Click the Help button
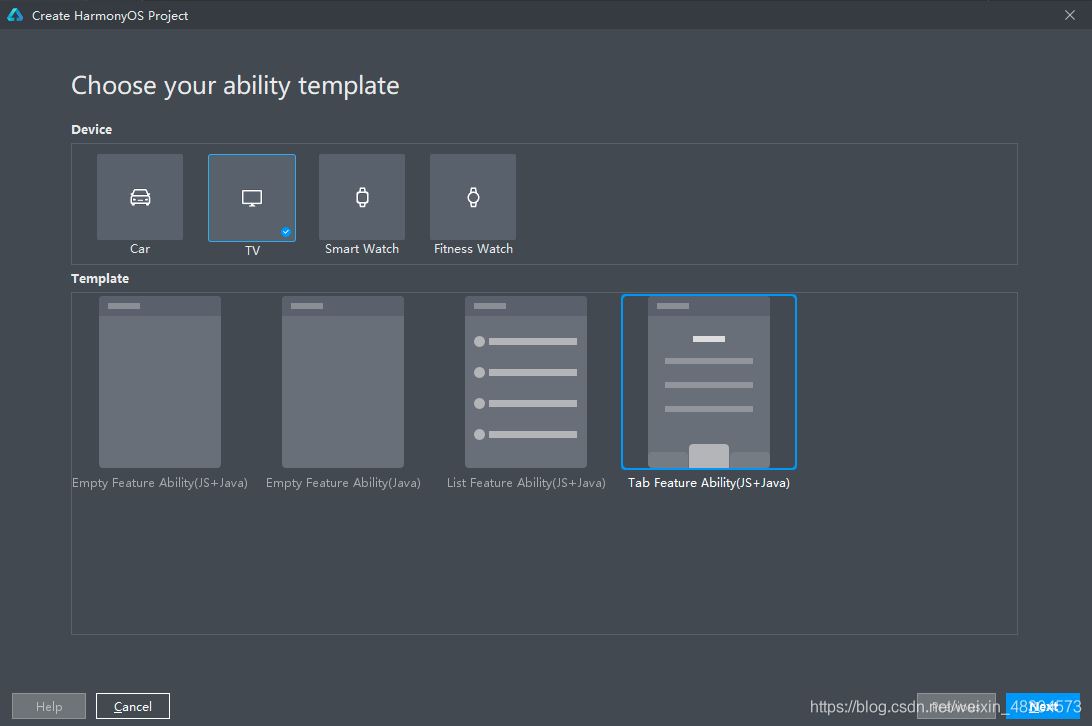The width and height of the screenshot is (1092, 726). click(x=49, y=706)
